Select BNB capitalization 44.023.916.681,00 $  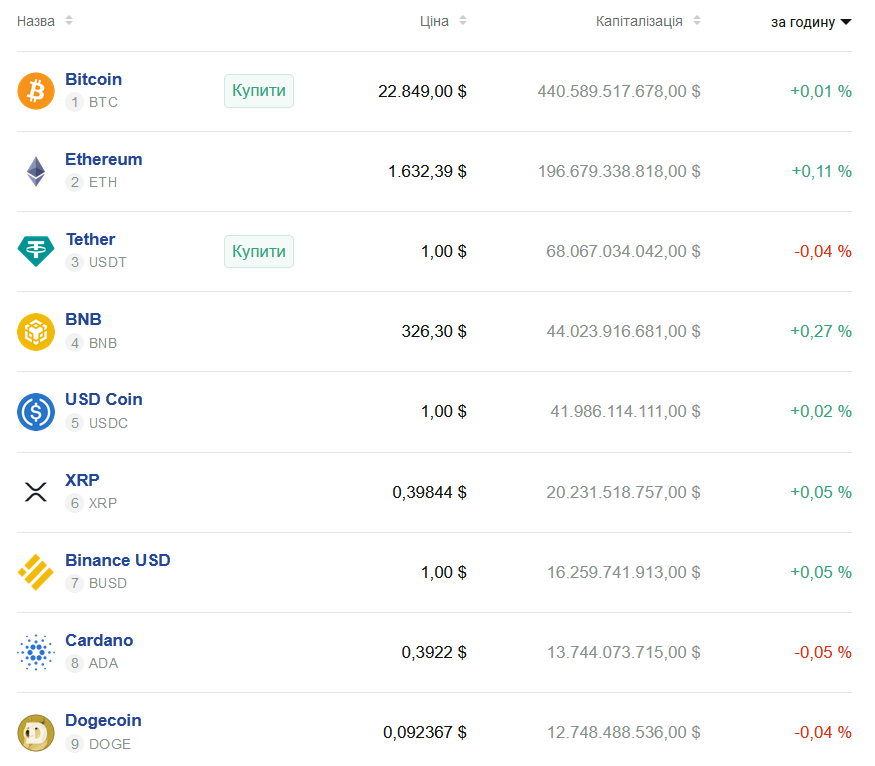[623, 331]
